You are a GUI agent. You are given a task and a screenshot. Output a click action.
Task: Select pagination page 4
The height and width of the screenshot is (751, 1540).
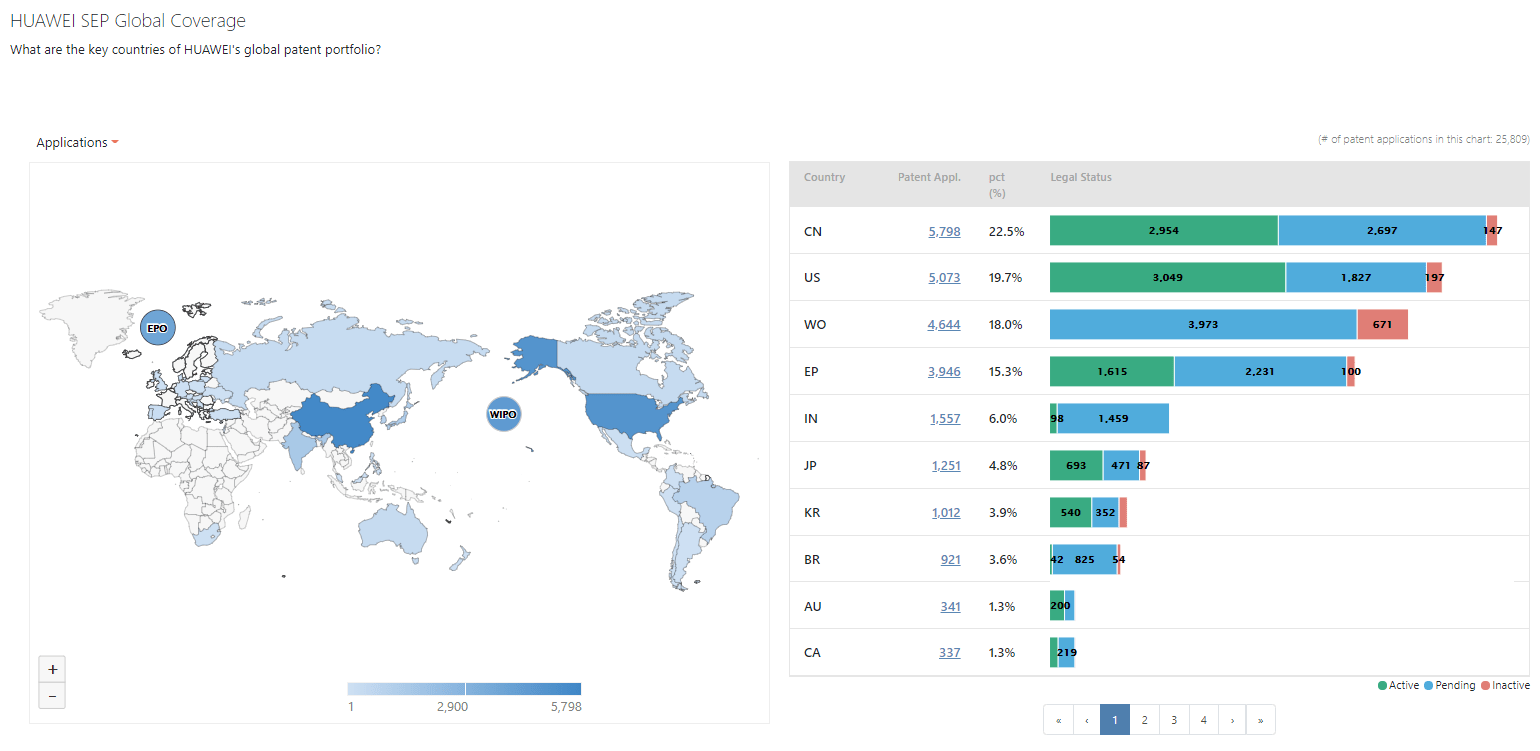click(x=1203, y=720)
